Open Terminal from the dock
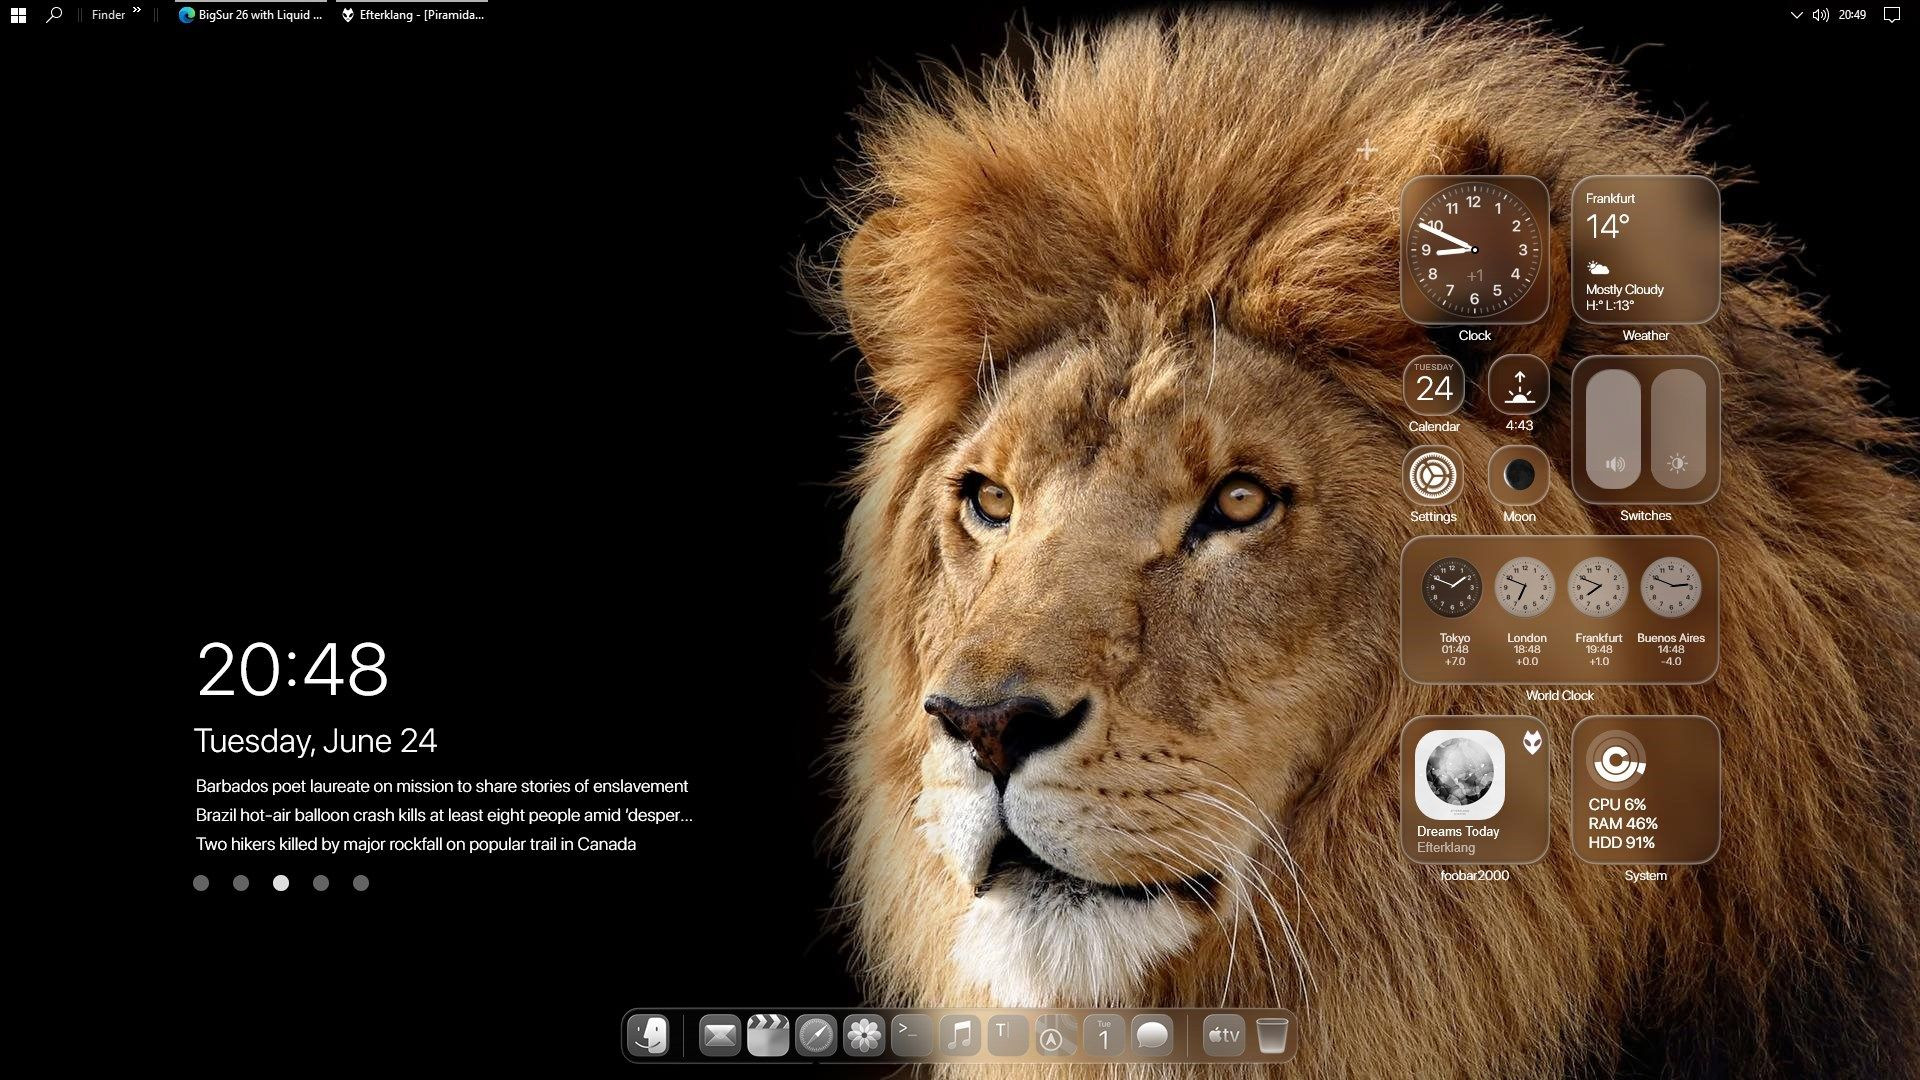1920x1080 pixels. coord(912,1036)
